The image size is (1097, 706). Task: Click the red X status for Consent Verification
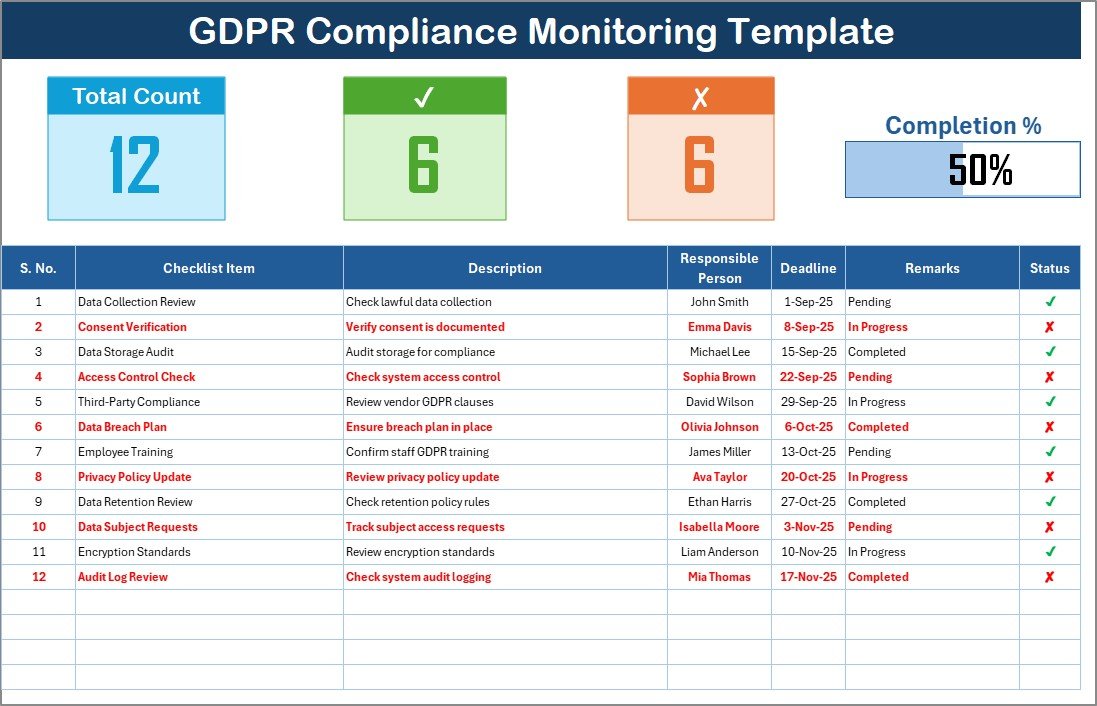pyautogui.click(x=1049, y=327)
